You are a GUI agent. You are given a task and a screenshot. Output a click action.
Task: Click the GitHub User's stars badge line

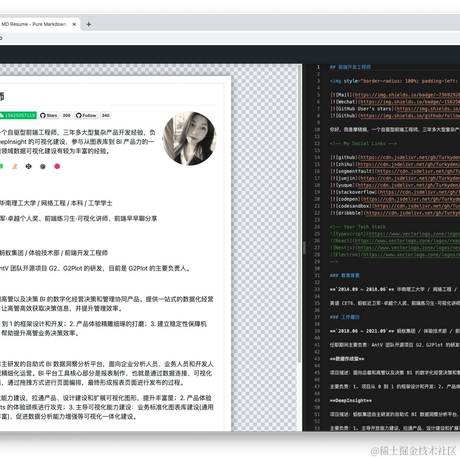395,109
